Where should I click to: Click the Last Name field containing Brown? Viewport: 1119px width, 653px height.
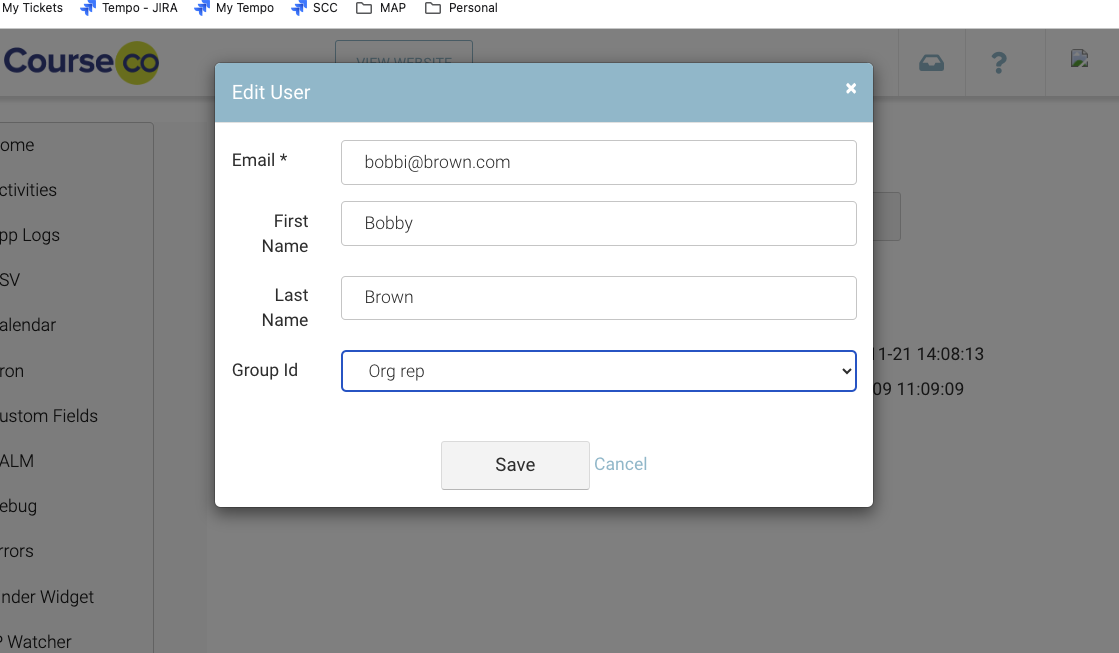pyautogui.click(x=598, y=297)
